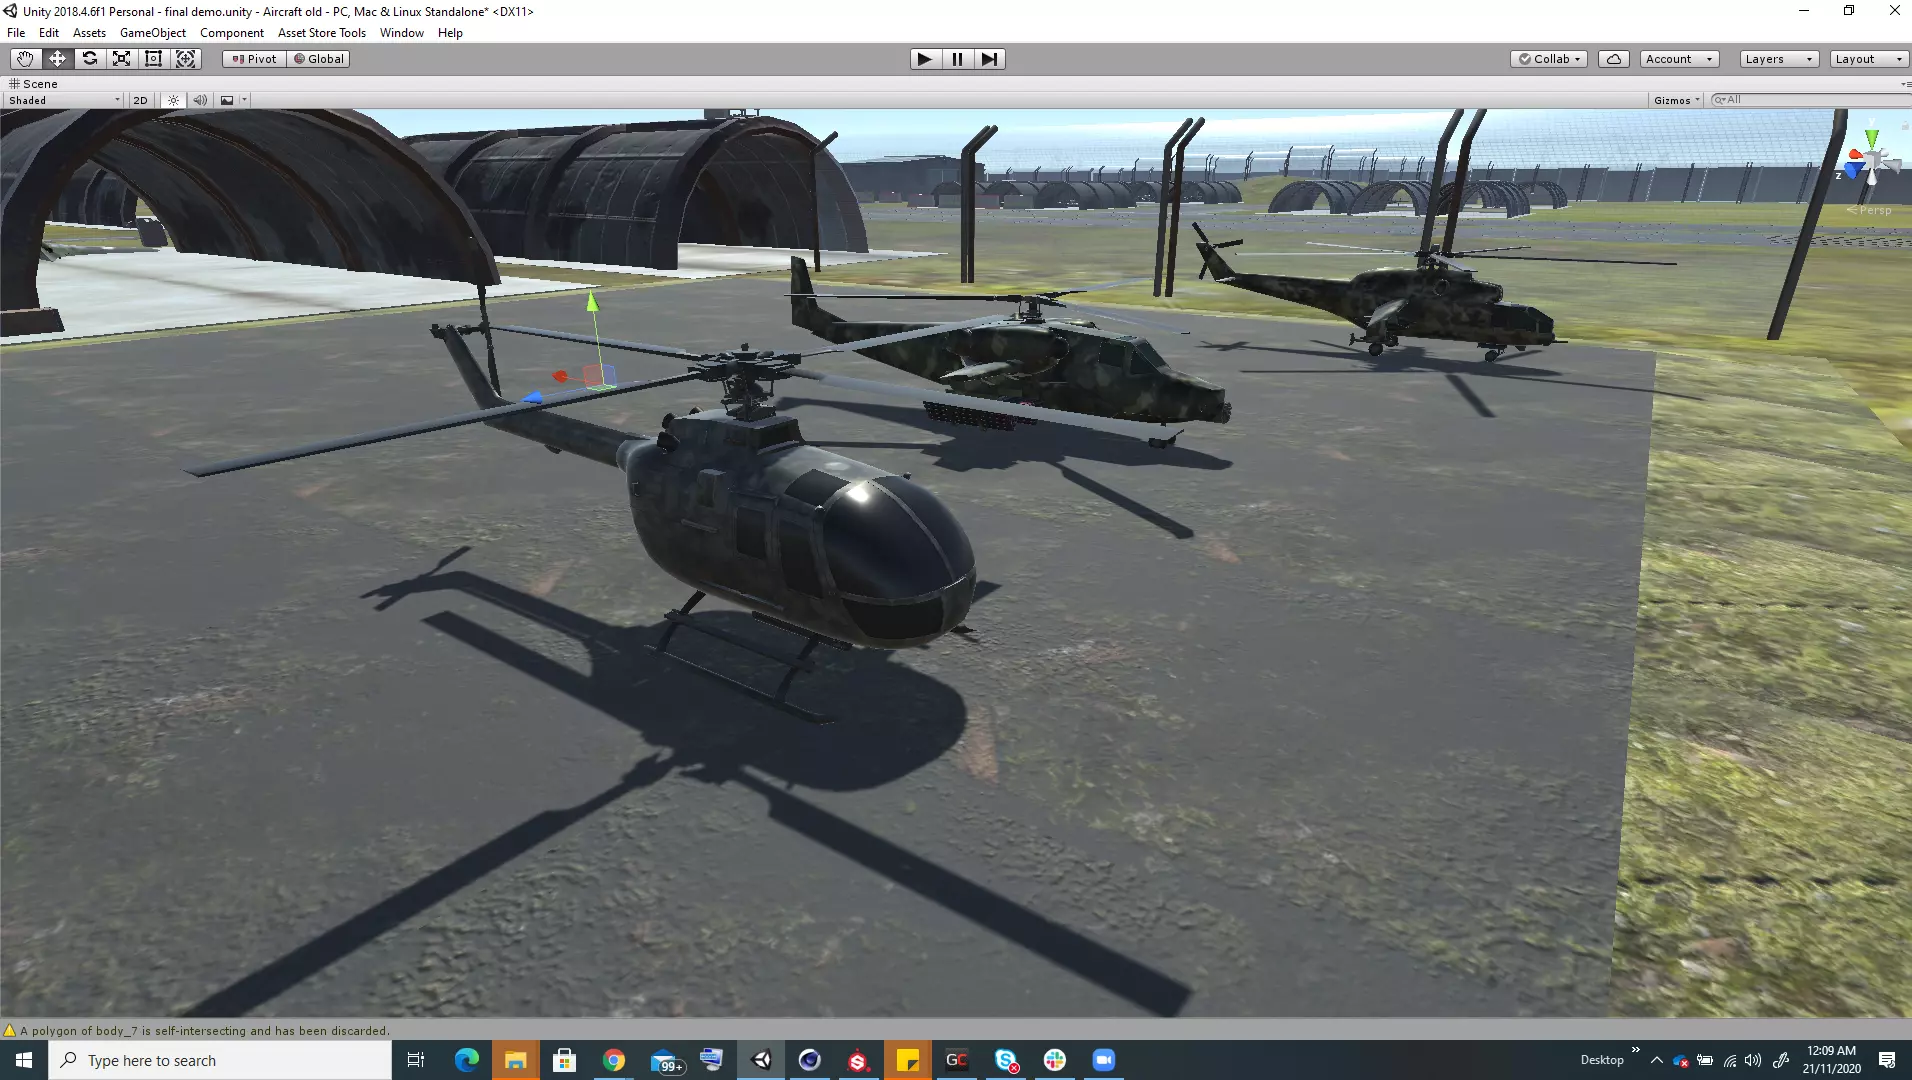Toggle scene audio playback
The width and height of the screenshot is (1912, 1080).
pos(200,100)
